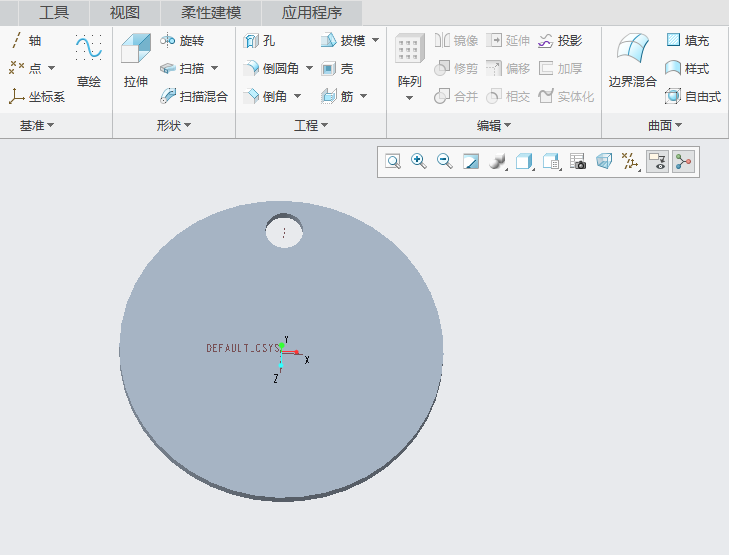Open the display style sphere-cube dropdown
The width and height of the screenshot is (729, 555).
(498, 162)
